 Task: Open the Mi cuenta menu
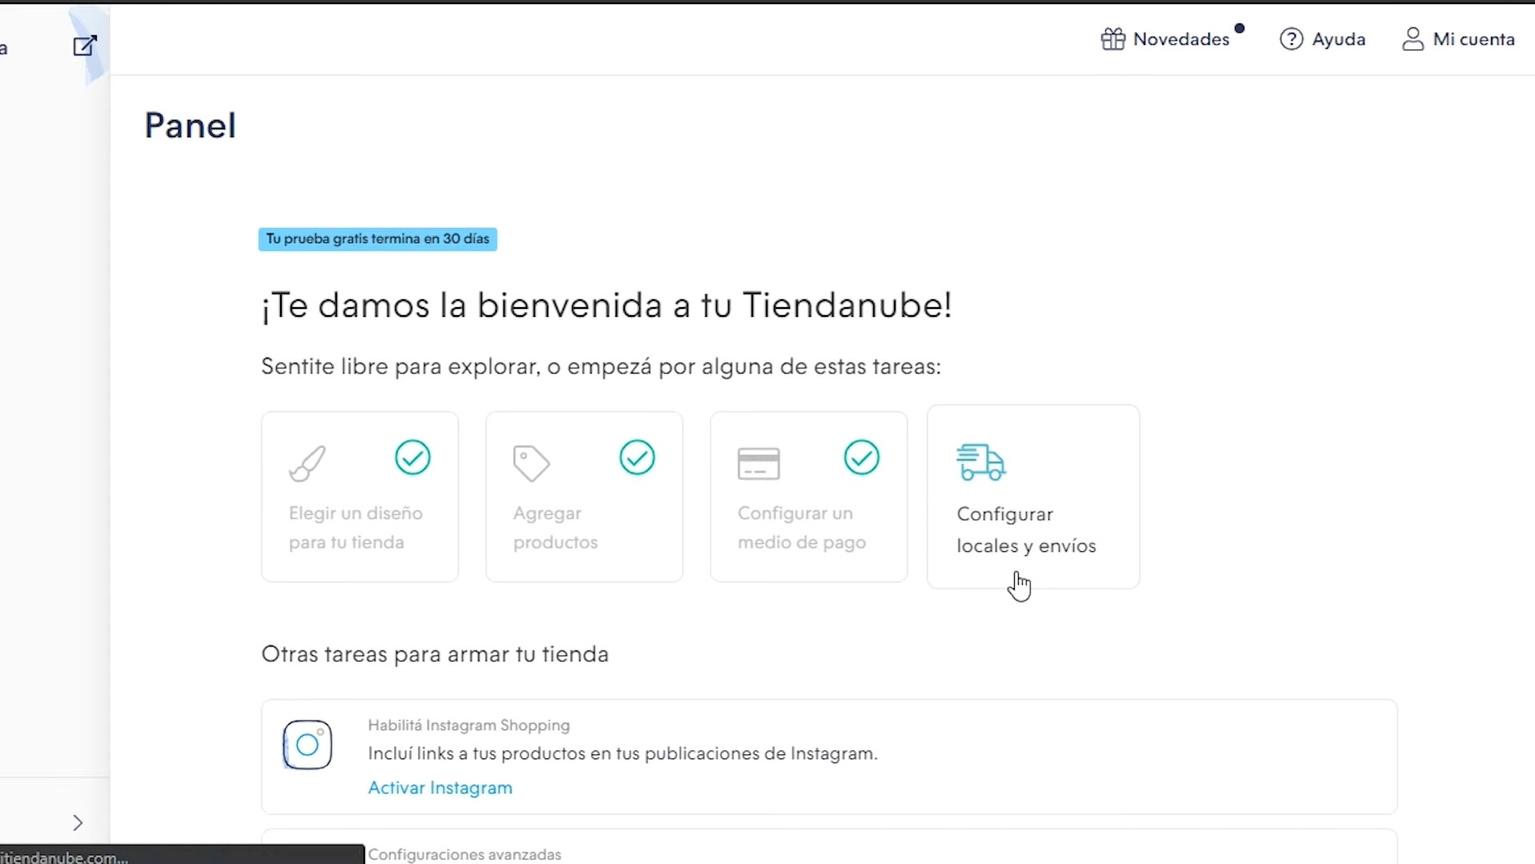pos(1458,39)
